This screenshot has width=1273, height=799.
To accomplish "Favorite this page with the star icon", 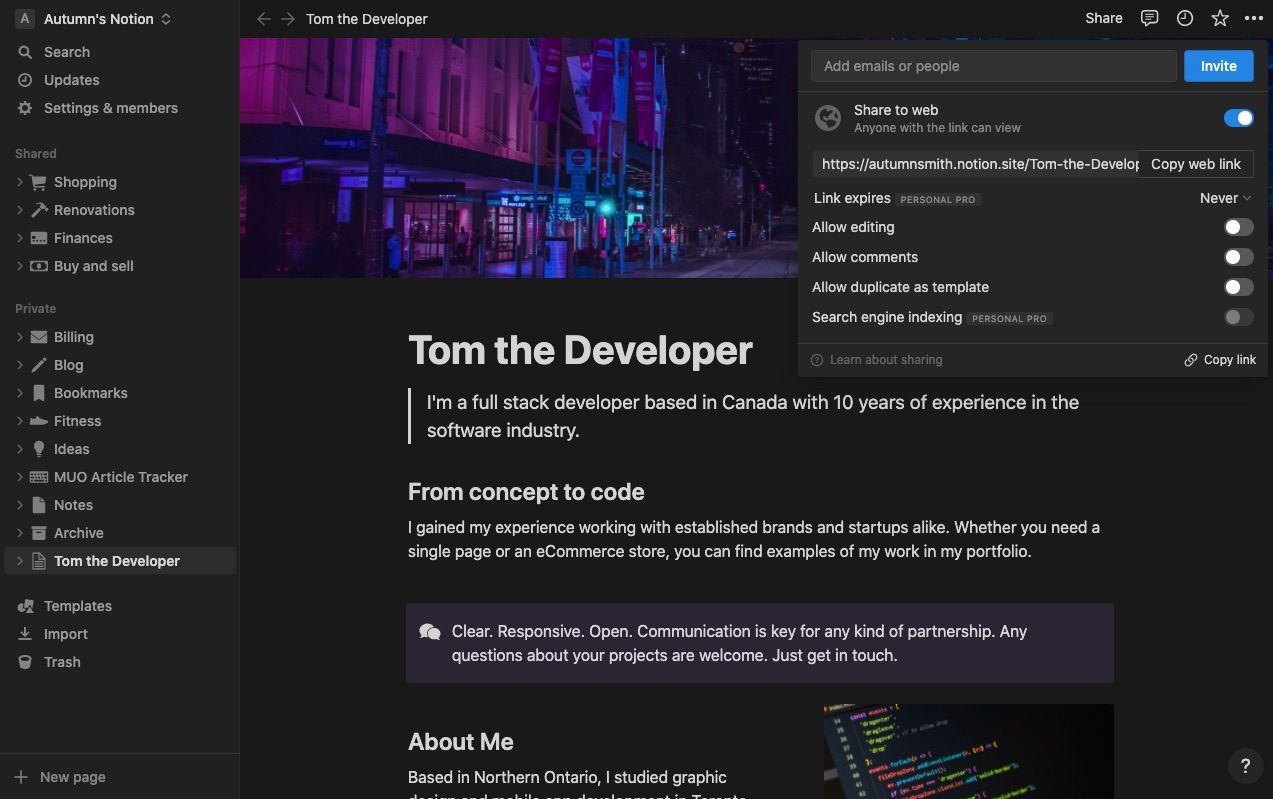I will click(1220, 18).
